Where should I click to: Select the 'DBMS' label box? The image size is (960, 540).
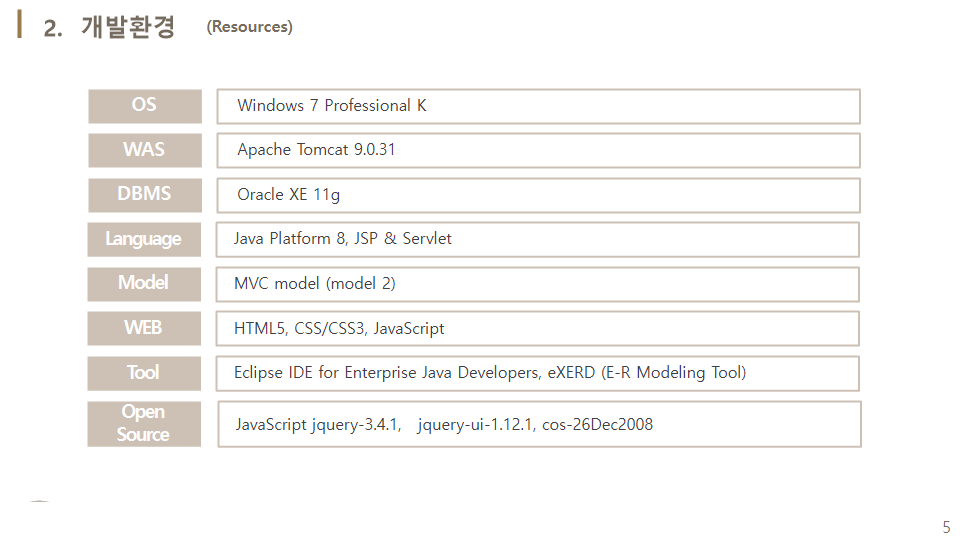pos(144,195)
